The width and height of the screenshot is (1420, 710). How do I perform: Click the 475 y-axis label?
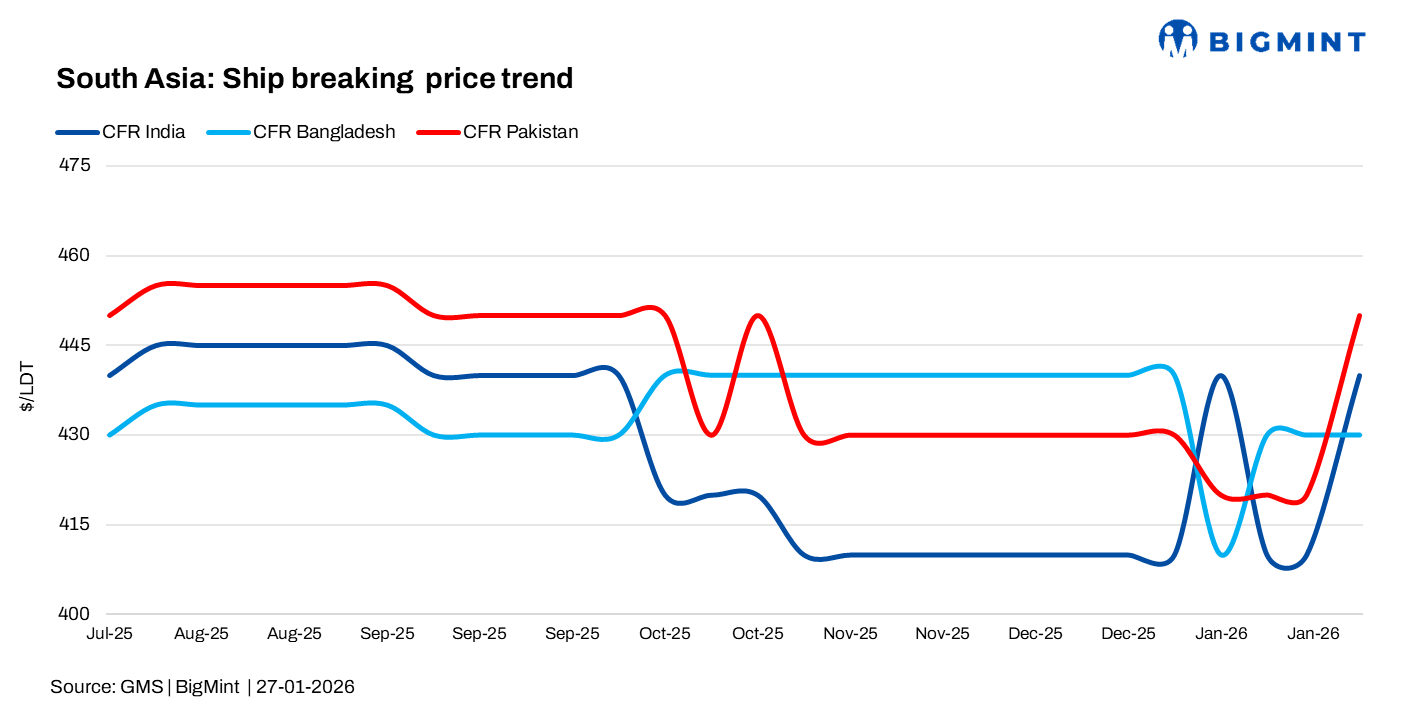coord(75,165)
